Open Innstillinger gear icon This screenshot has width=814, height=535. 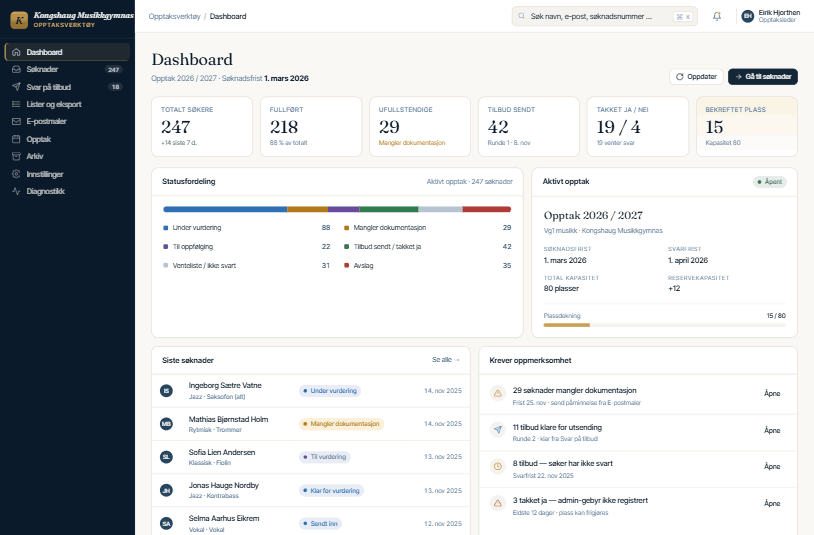tap(16, 174)
